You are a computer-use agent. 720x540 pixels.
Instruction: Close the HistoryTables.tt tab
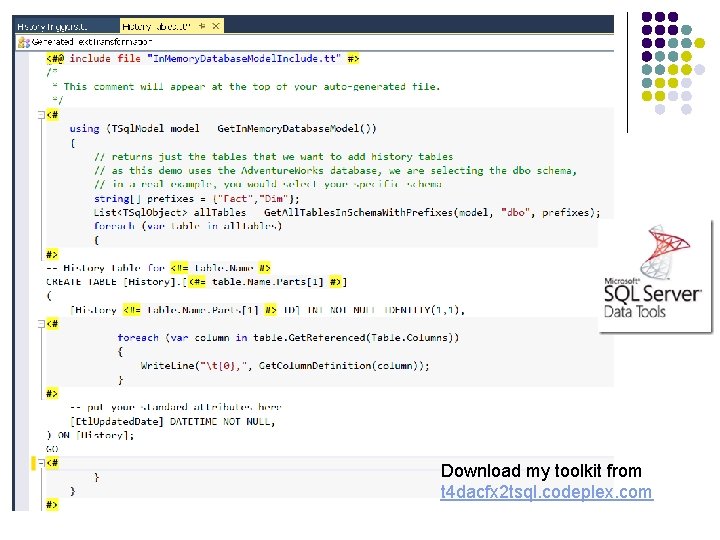[x=215, y=27]
